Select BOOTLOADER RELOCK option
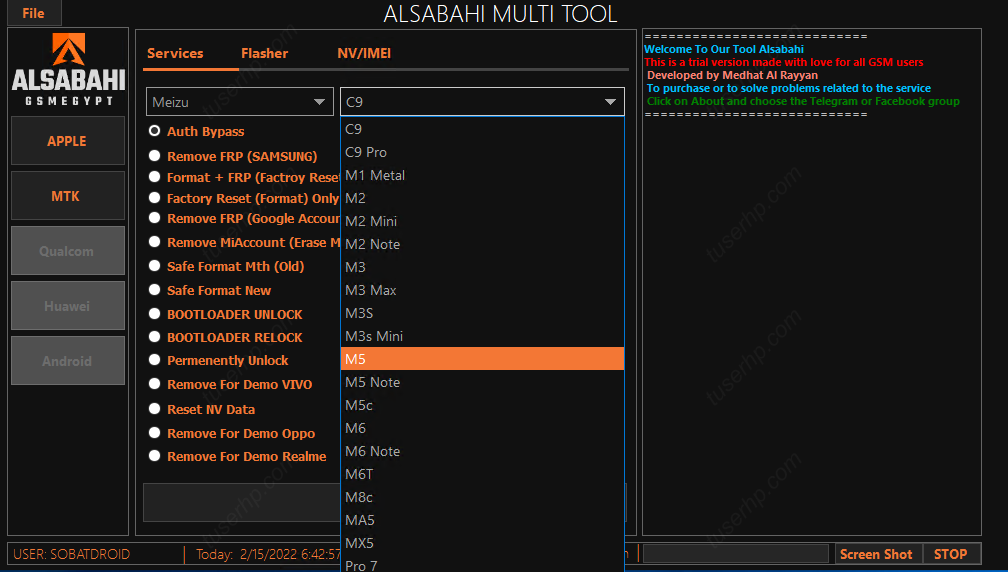The height and width of the screenshot is (572, 1008). coord(226,337)
